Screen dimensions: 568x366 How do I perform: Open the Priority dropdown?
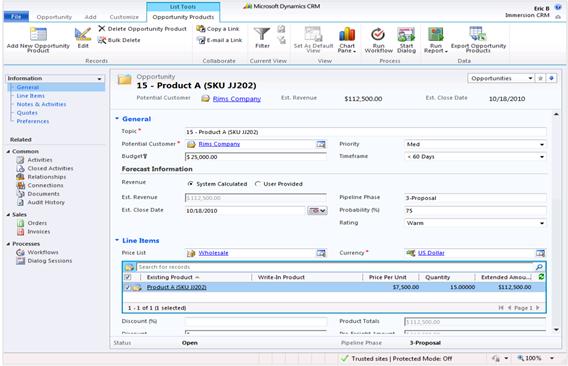[542, 145]
